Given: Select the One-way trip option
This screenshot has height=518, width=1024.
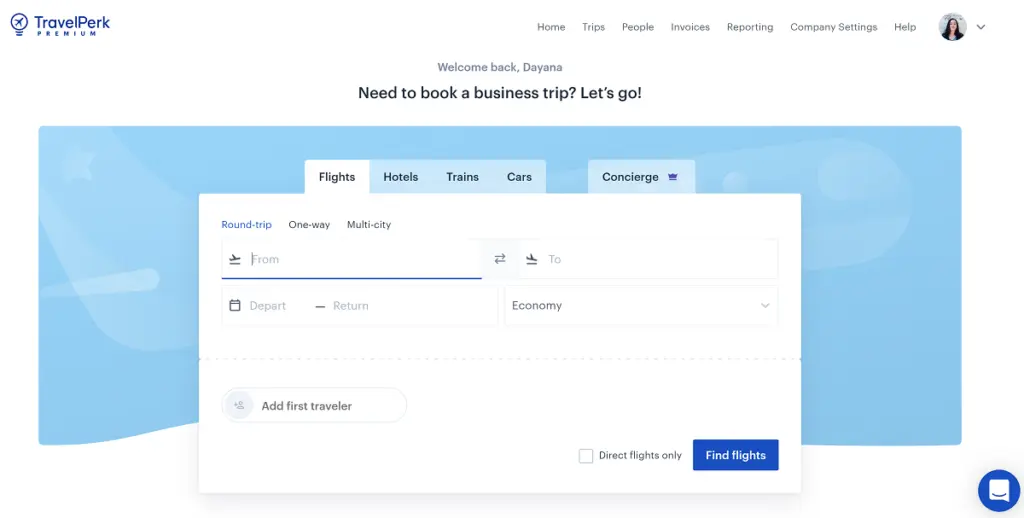Looking at the screenshot, I should [309, 225].
